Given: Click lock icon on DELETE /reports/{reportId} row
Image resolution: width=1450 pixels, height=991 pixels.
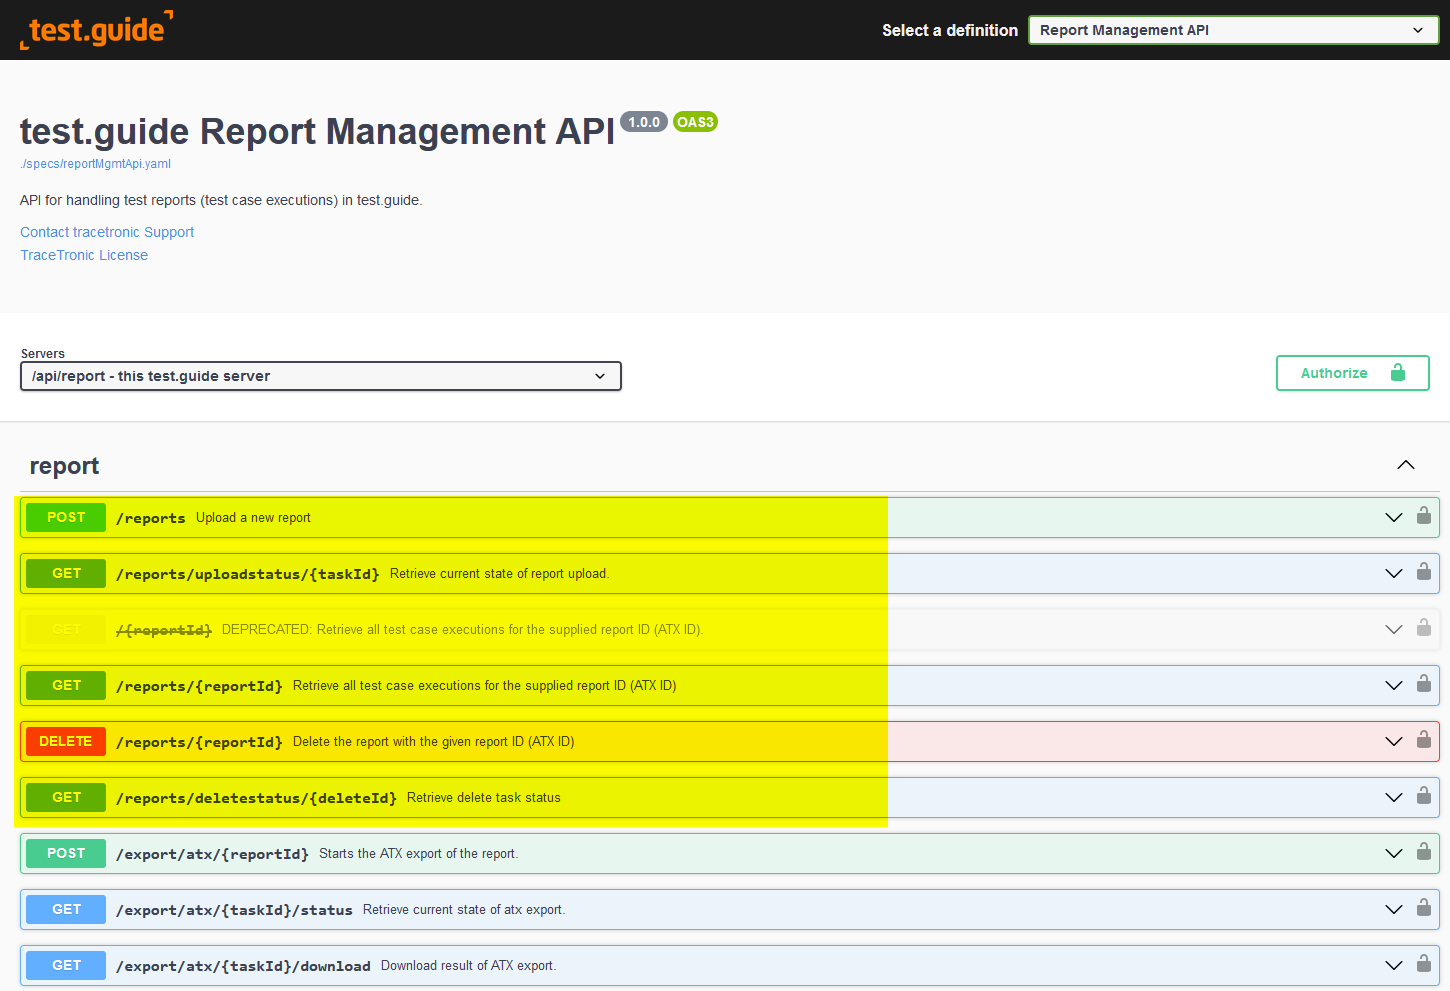Looking at the screenshot, I should [x=1423, y=740].
